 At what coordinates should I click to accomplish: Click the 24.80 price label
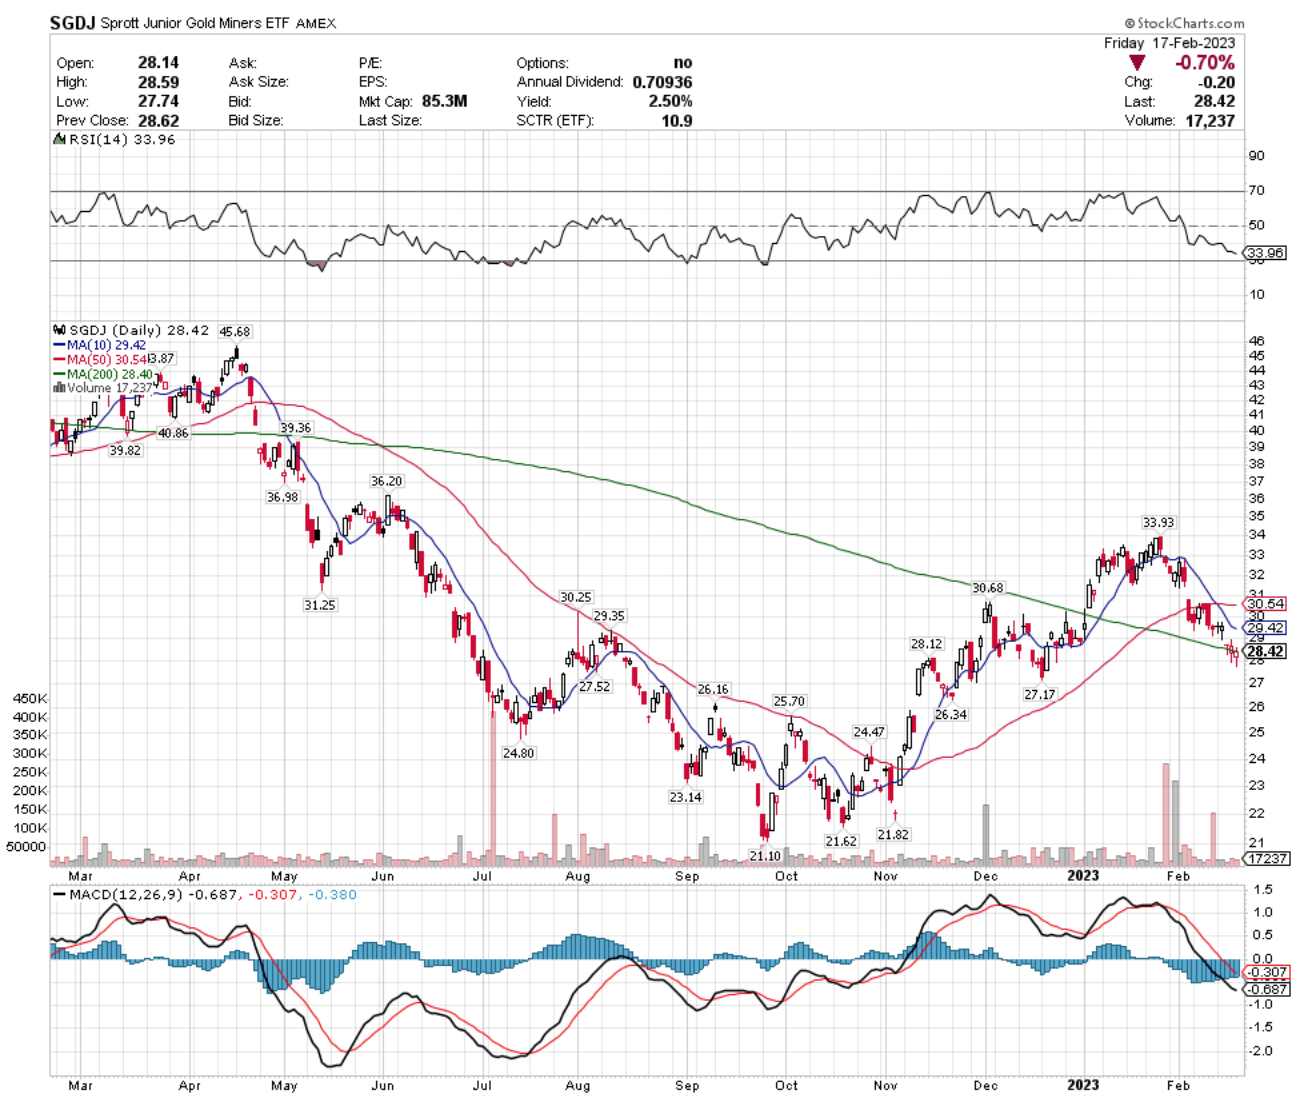pyautogui.click(x=518, y=753)
